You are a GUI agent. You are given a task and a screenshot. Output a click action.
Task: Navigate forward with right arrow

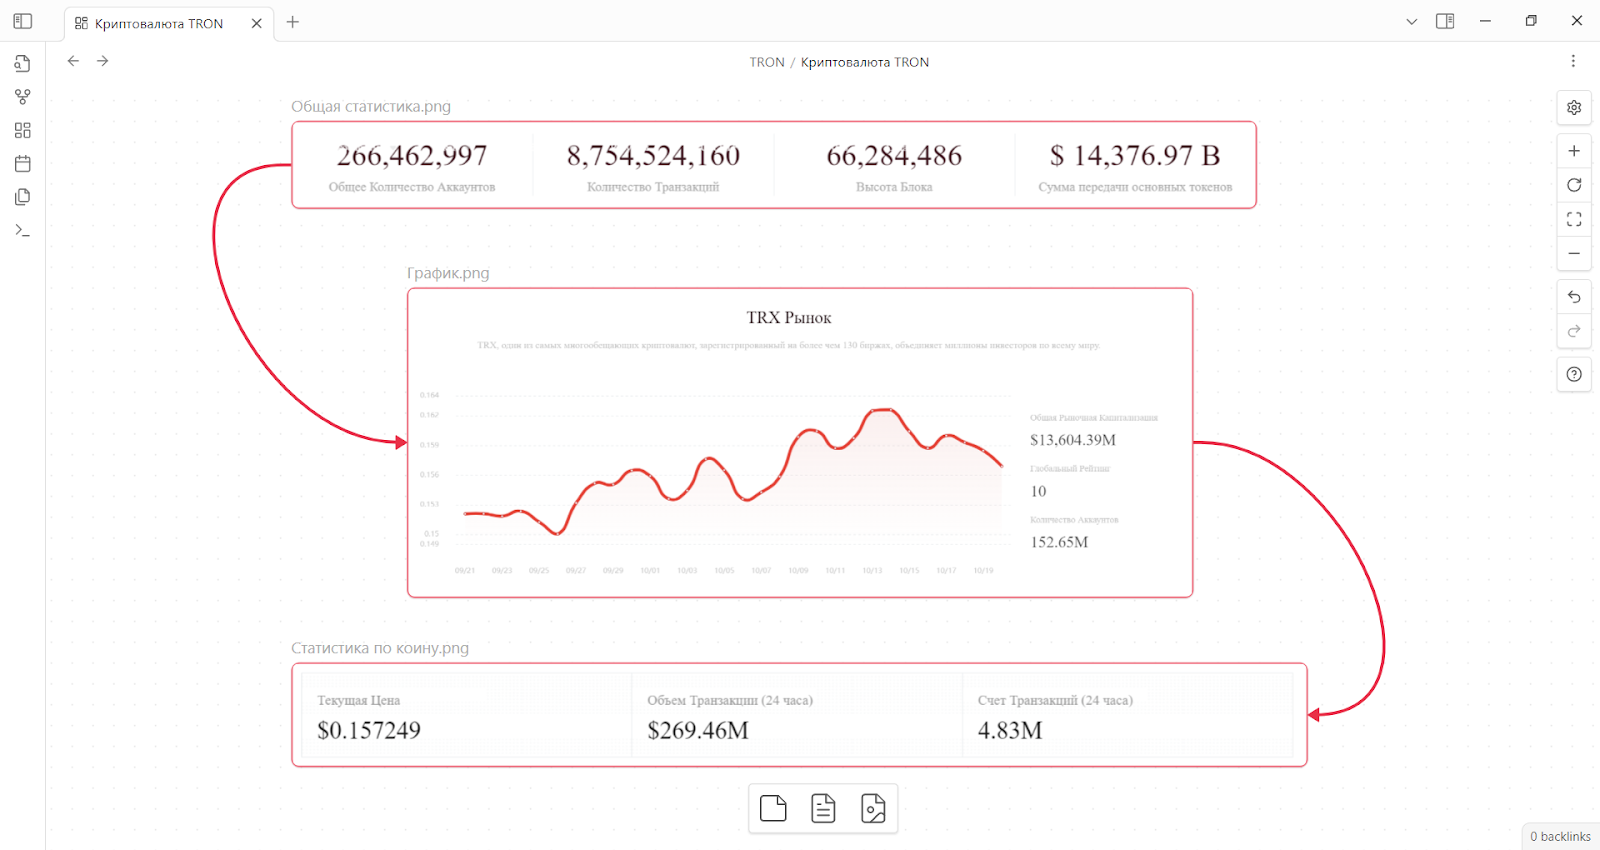click(x=102, y=61)
